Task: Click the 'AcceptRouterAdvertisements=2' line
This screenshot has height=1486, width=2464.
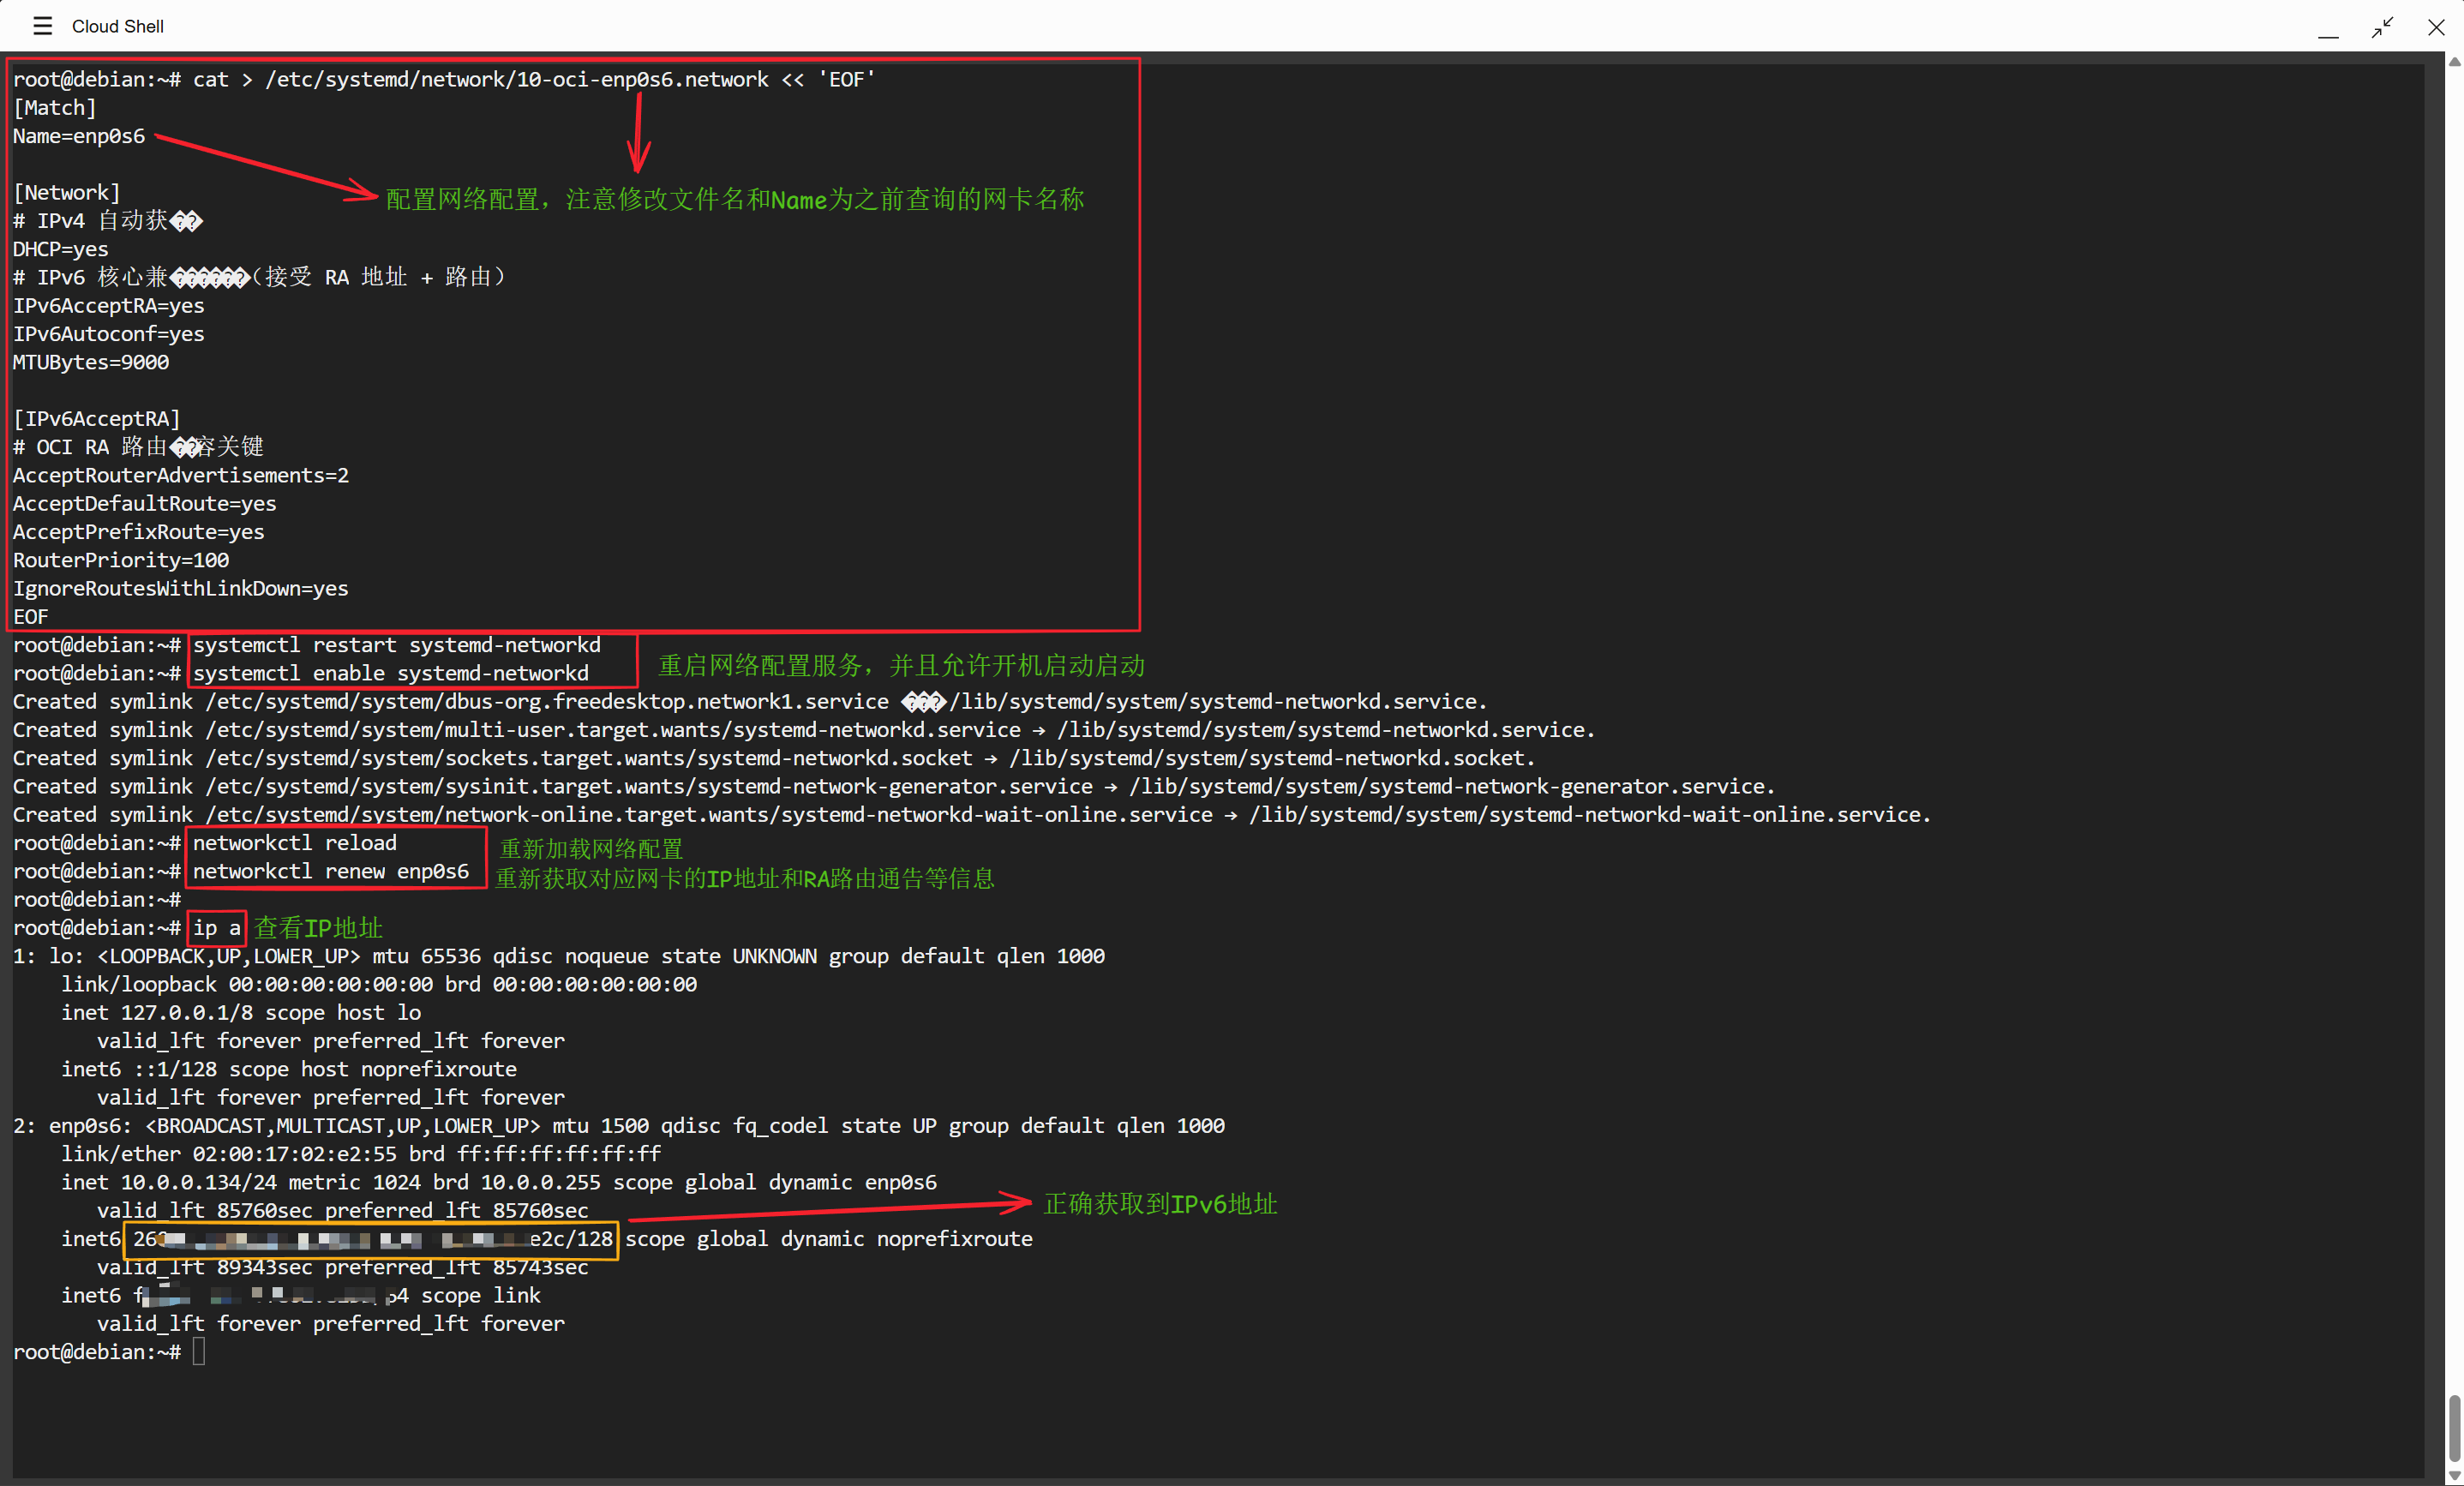Action: [x=180, y=475]
